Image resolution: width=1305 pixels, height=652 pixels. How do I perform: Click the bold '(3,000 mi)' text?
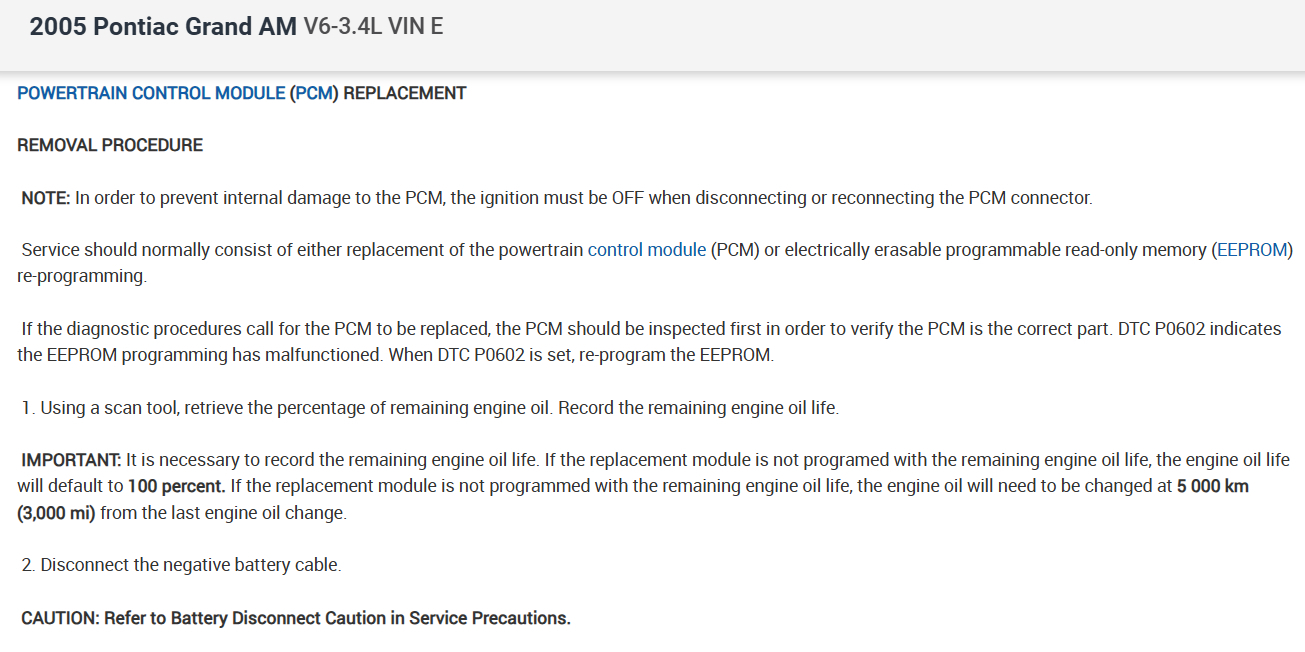tap(56, 513)
